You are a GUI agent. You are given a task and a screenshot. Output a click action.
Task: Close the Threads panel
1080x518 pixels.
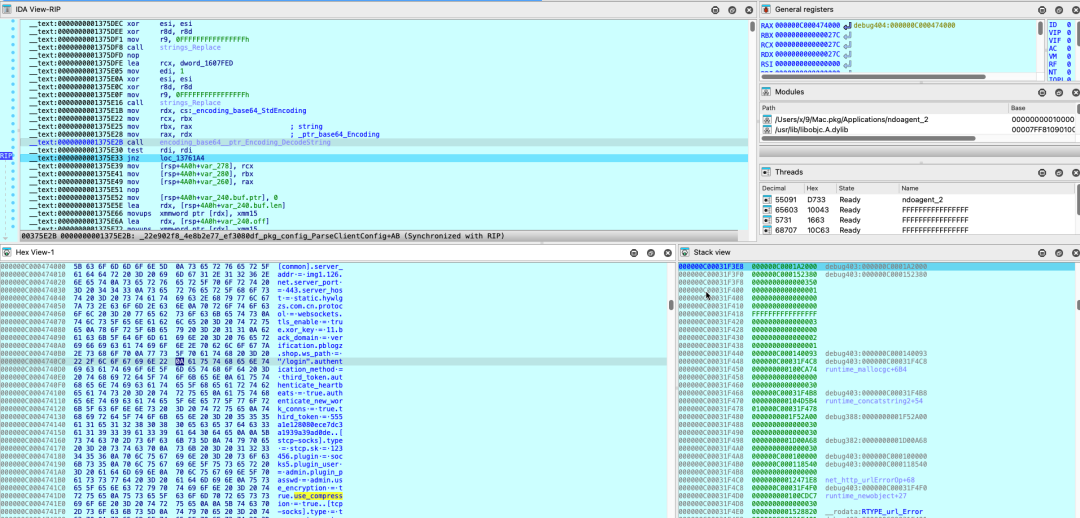click(1075, 172)
